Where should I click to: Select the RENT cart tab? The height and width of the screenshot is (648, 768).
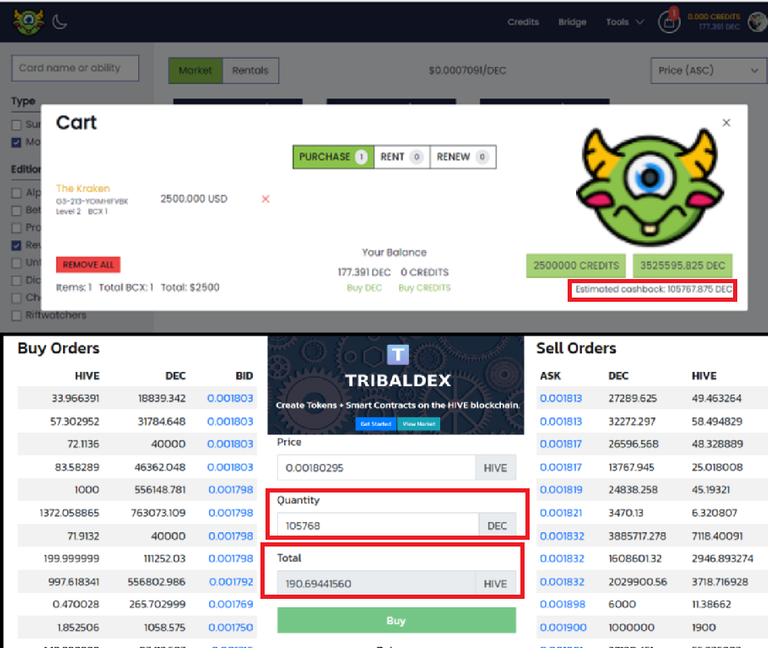click(402, 157)
